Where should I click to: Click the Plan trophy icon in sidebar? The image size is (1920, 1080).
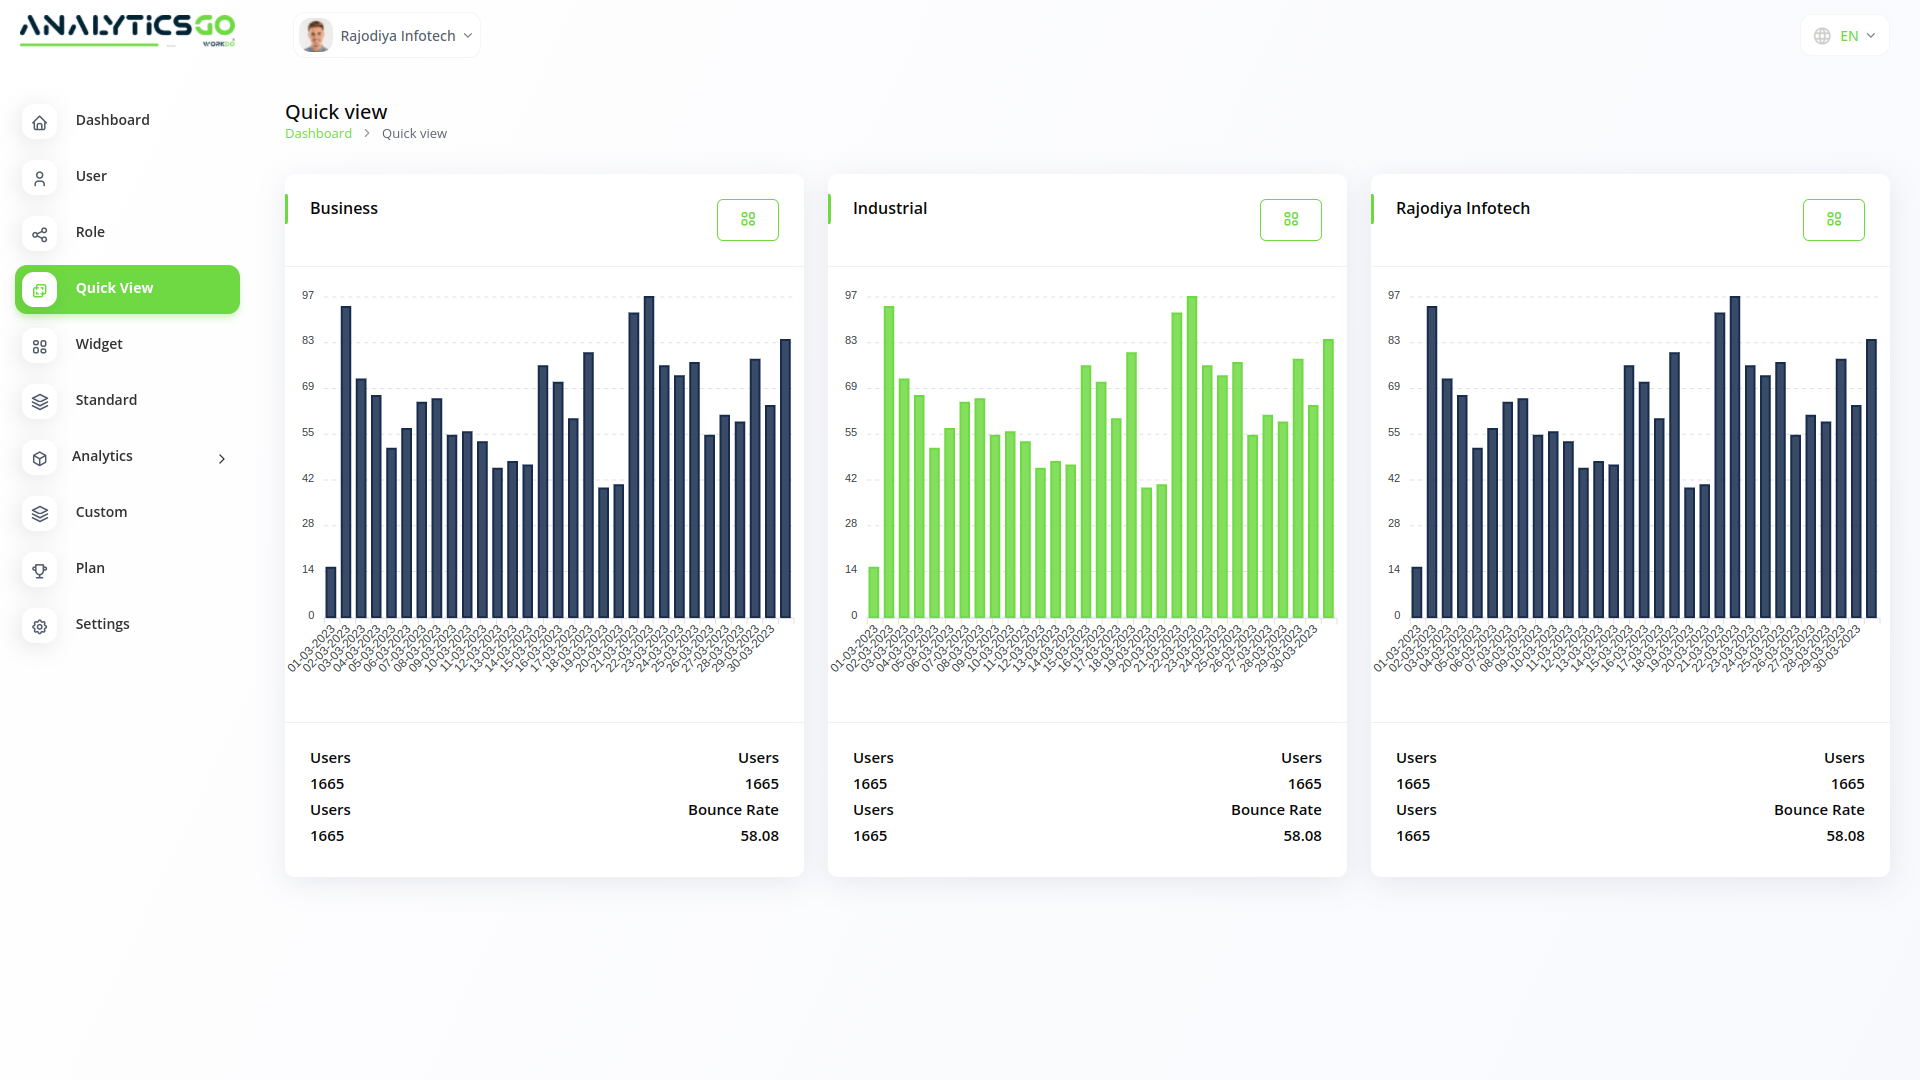pos(40,570)
